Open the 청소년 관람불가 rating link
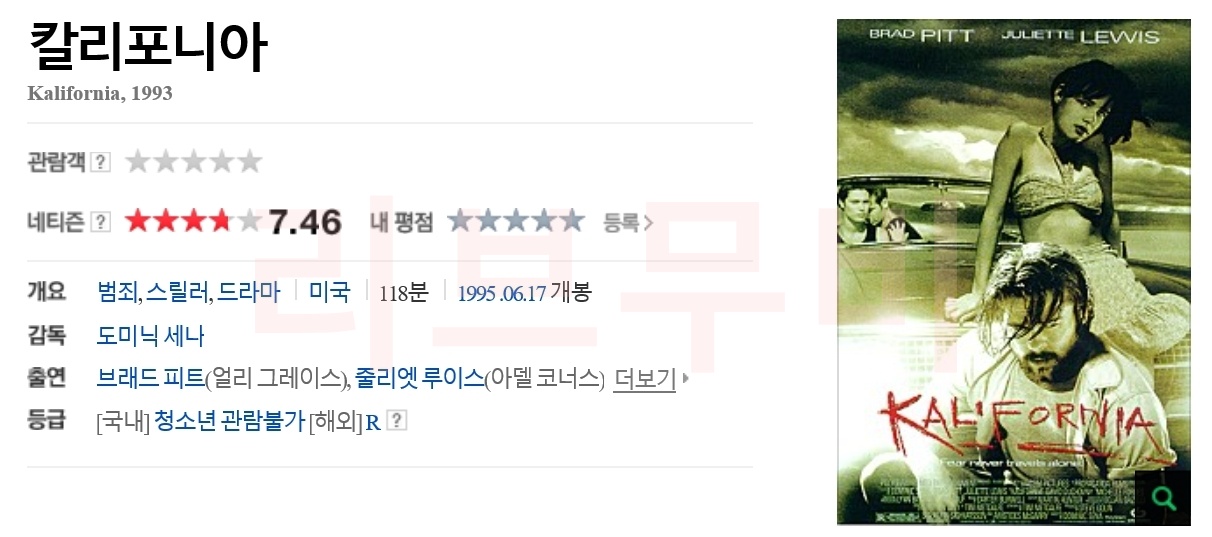Image resolution: width=1212 pixels, height=537 pixels. (x=229, y=421)
